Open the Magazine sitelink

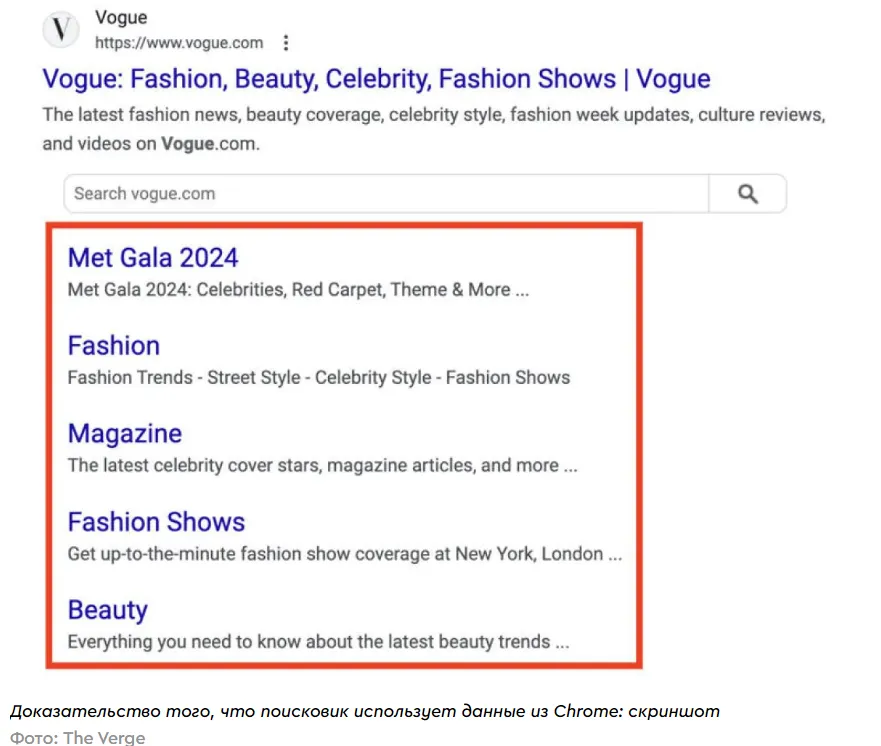pos(125,434)
